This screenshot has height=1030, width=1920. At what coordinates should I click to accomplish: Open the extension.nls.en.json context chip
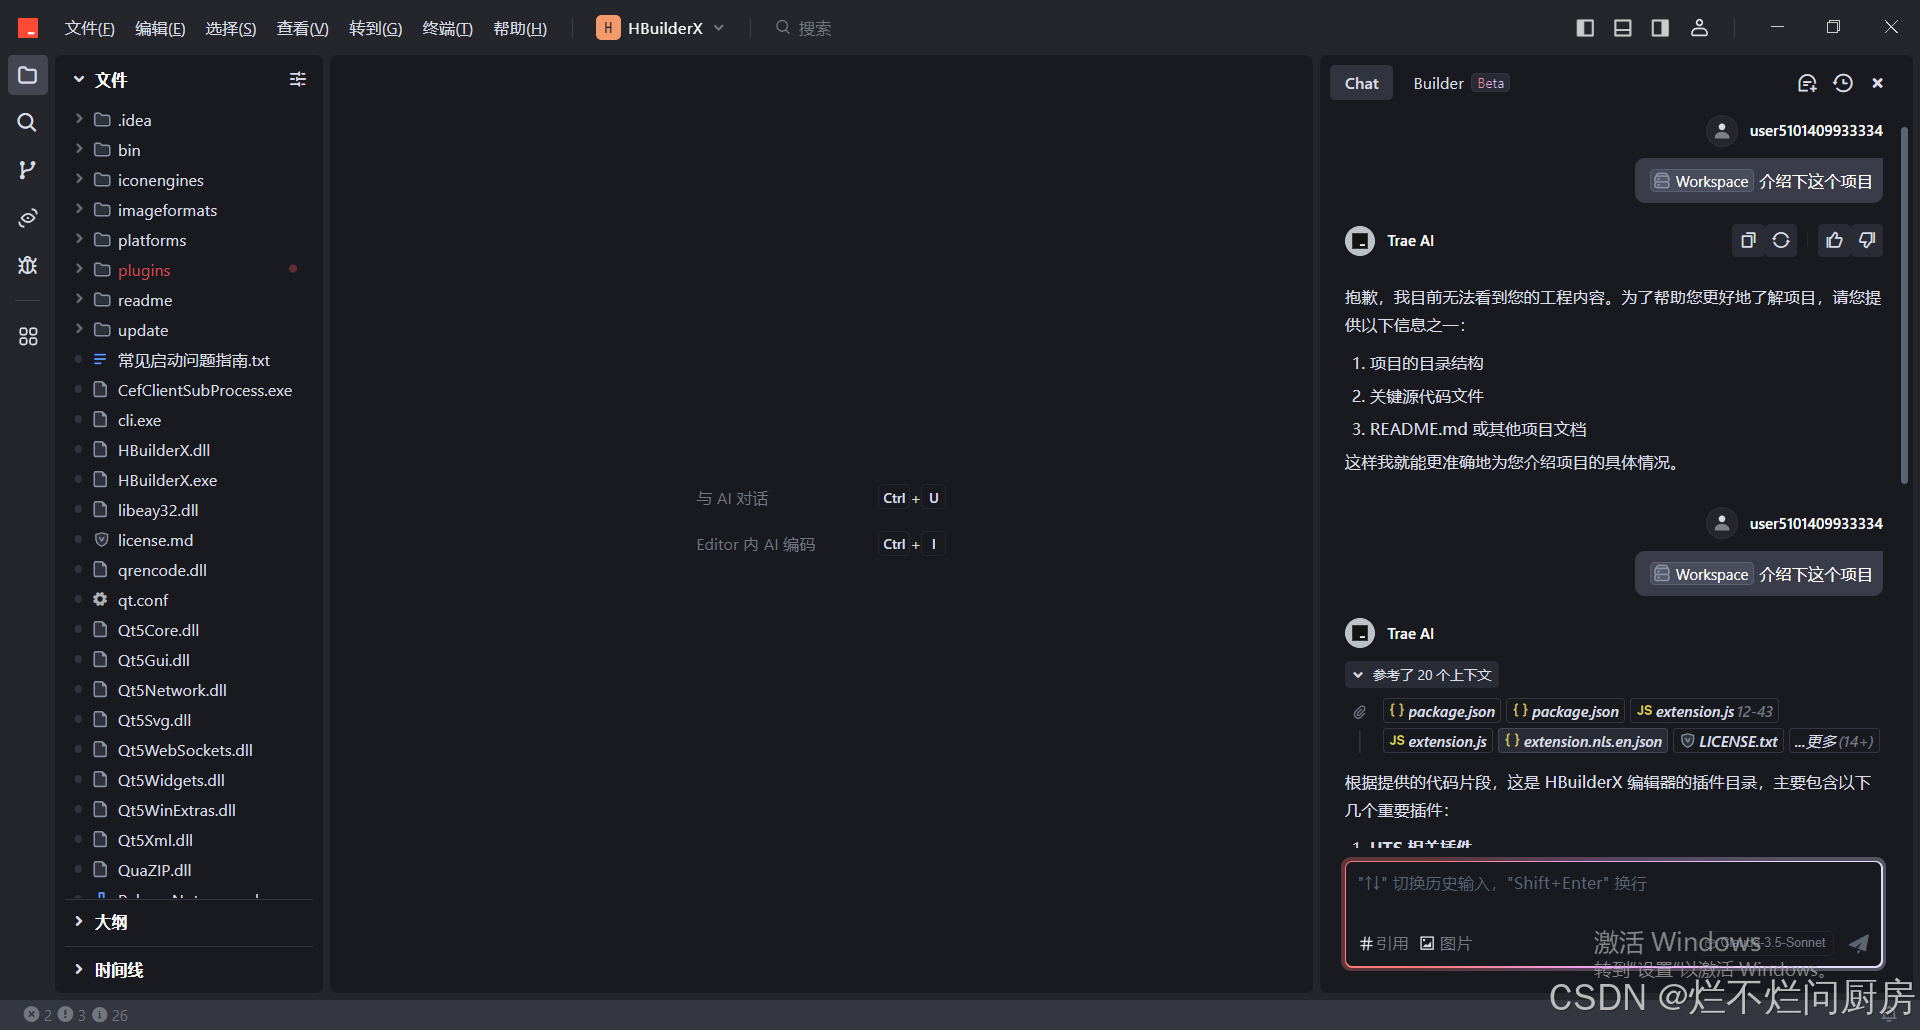tap(1583, 742)
